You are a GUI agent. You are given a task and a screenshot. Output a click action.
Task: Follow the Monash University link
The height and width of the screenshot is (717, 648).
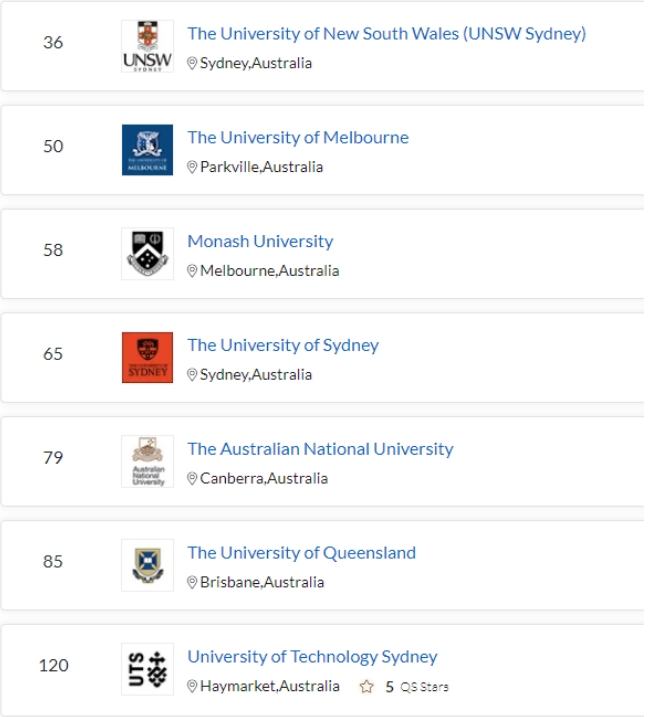click(x=260, y=241)
